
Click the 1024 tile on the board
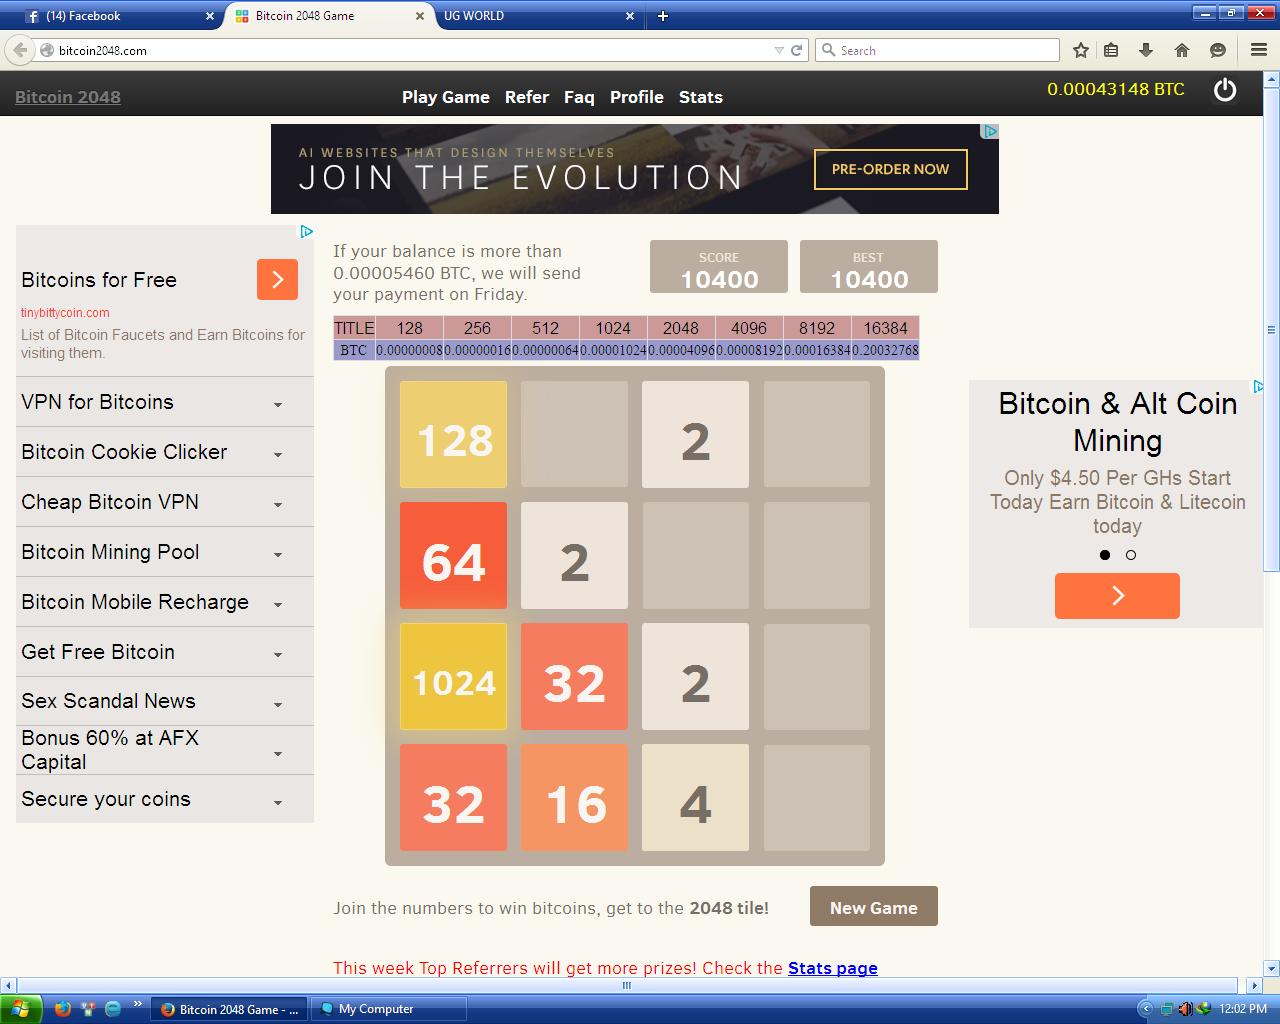click(454, 677)
